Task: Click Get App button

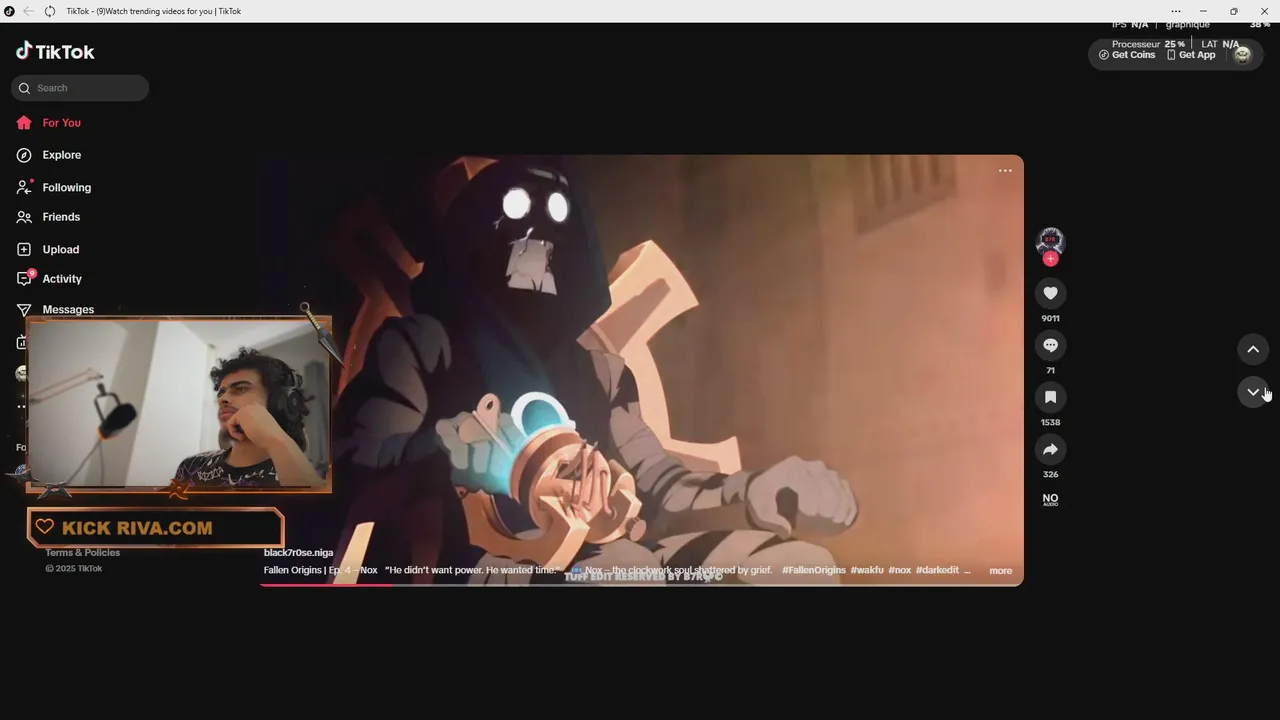Action: click(x=1191, y=55)
